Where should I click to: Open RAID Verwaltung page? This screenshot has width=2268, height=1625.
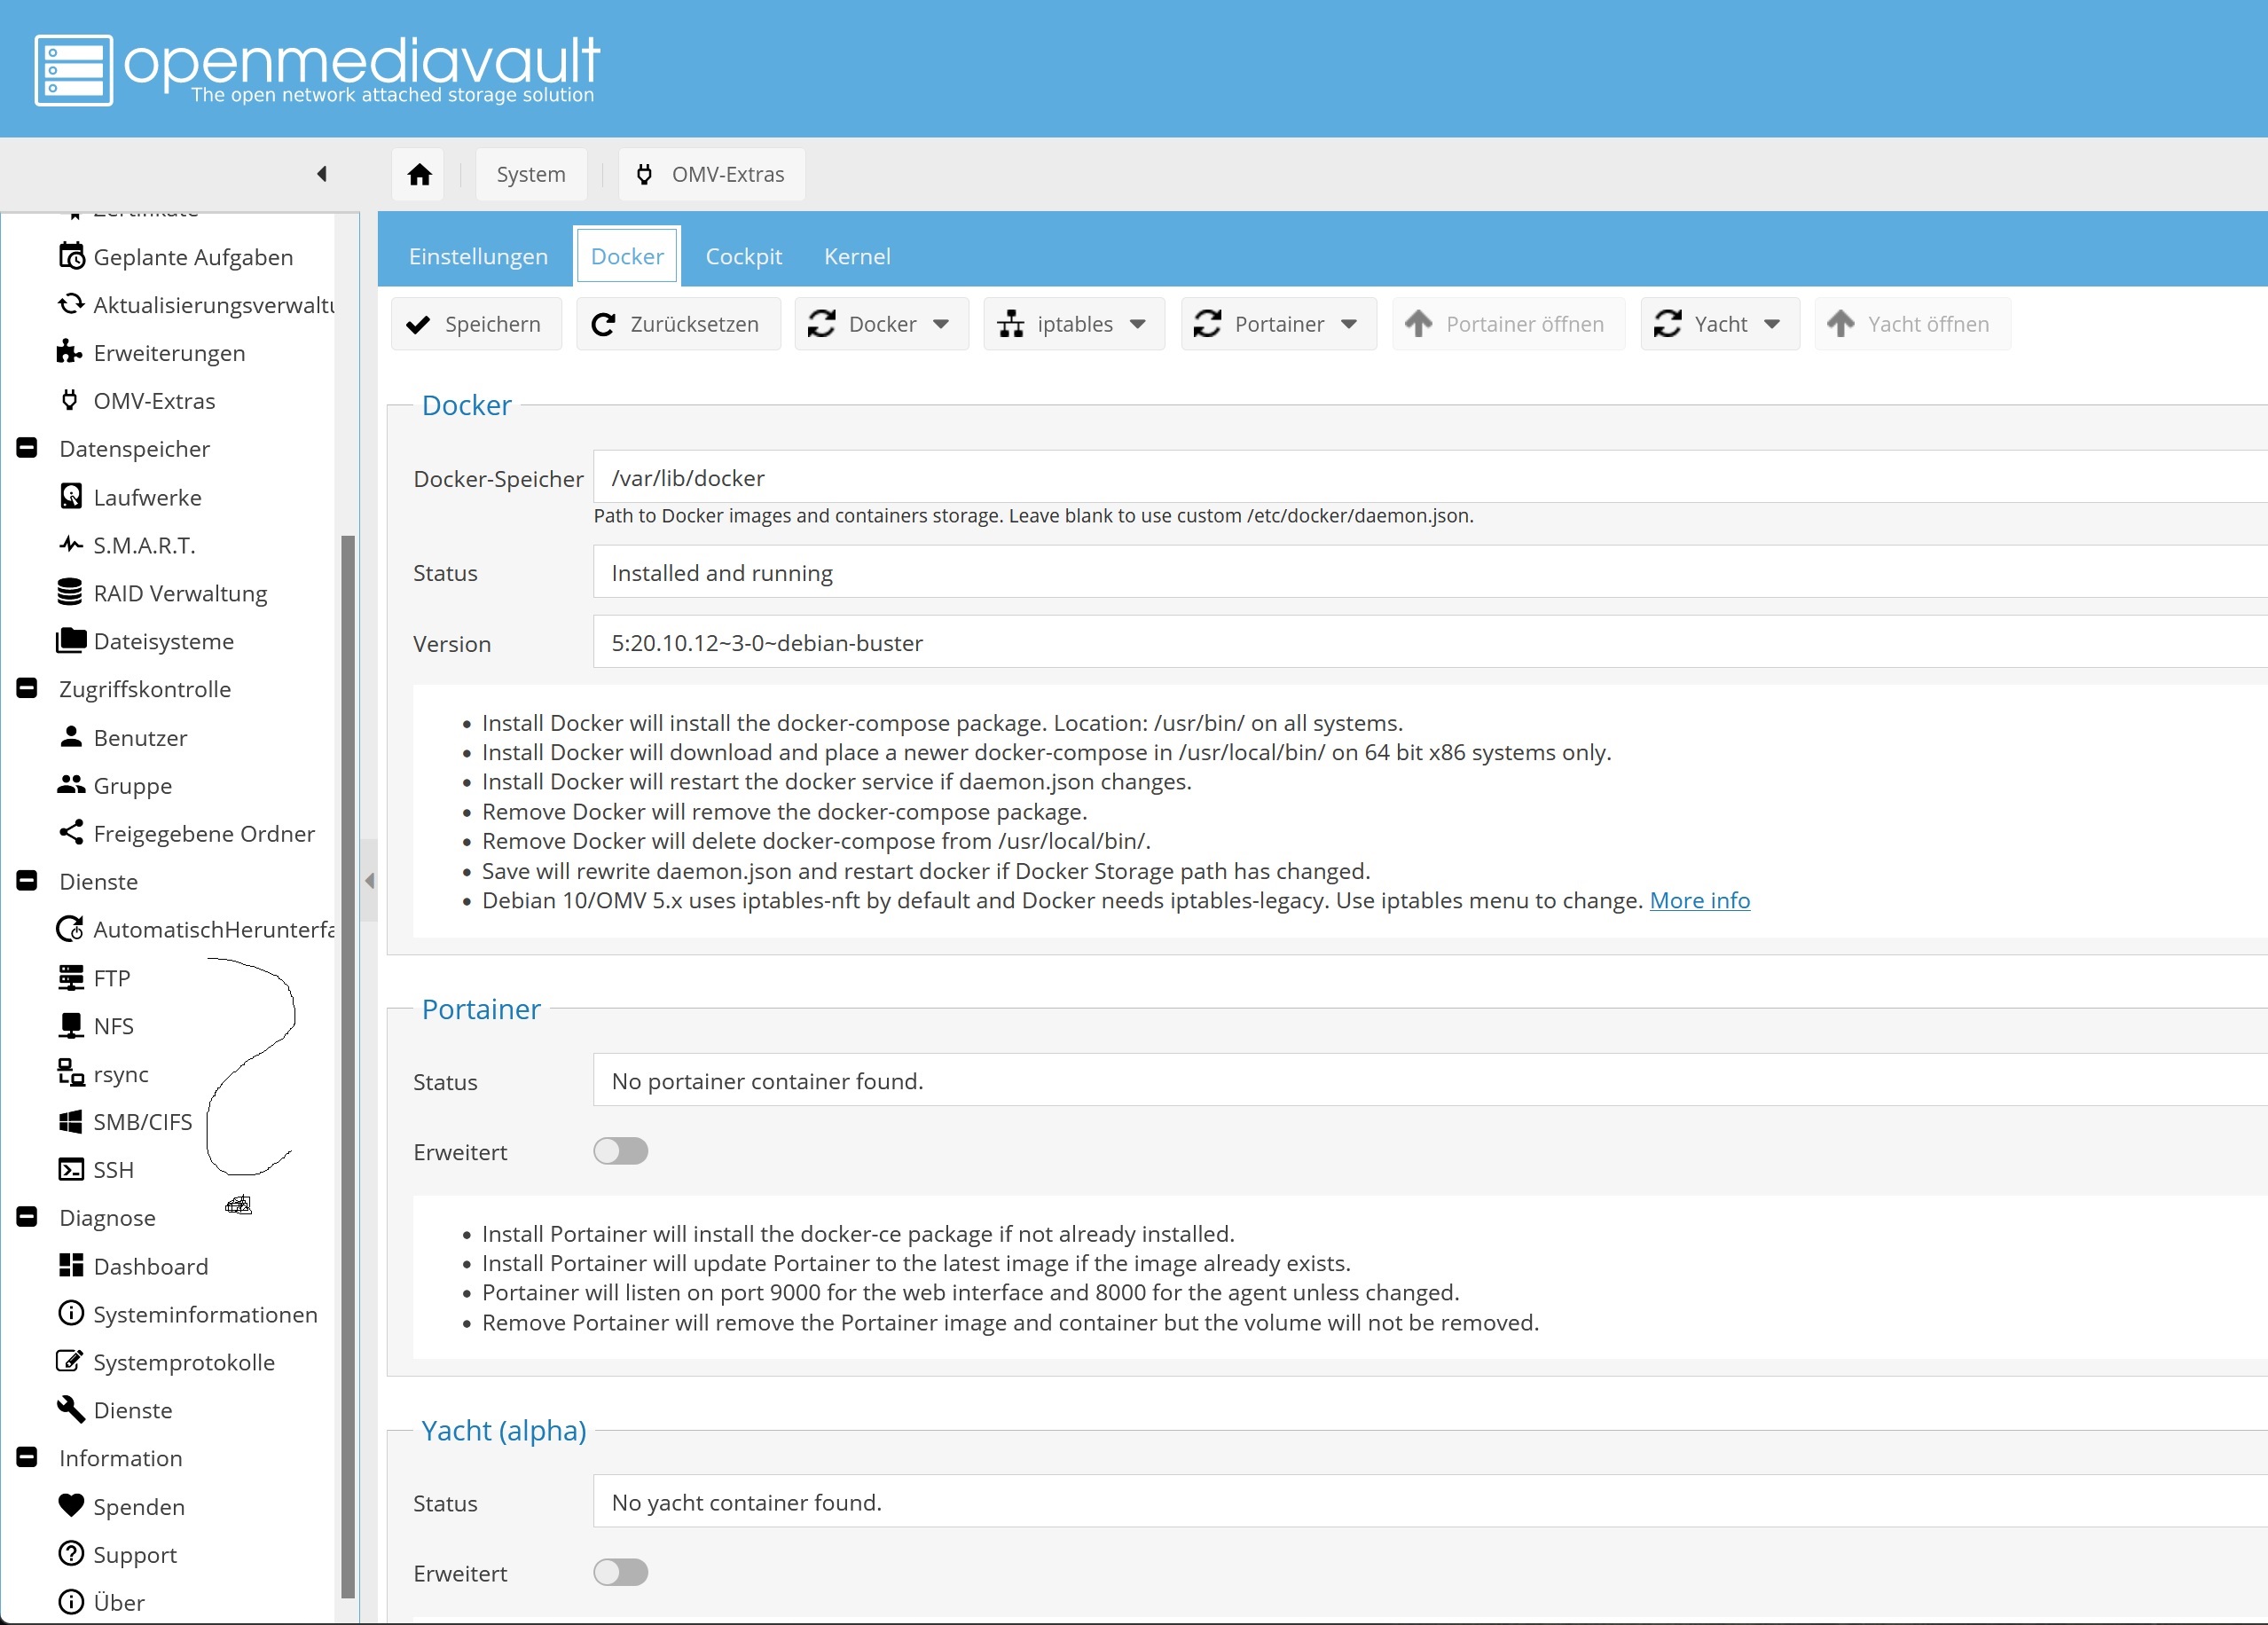click(x=163, y=593)
